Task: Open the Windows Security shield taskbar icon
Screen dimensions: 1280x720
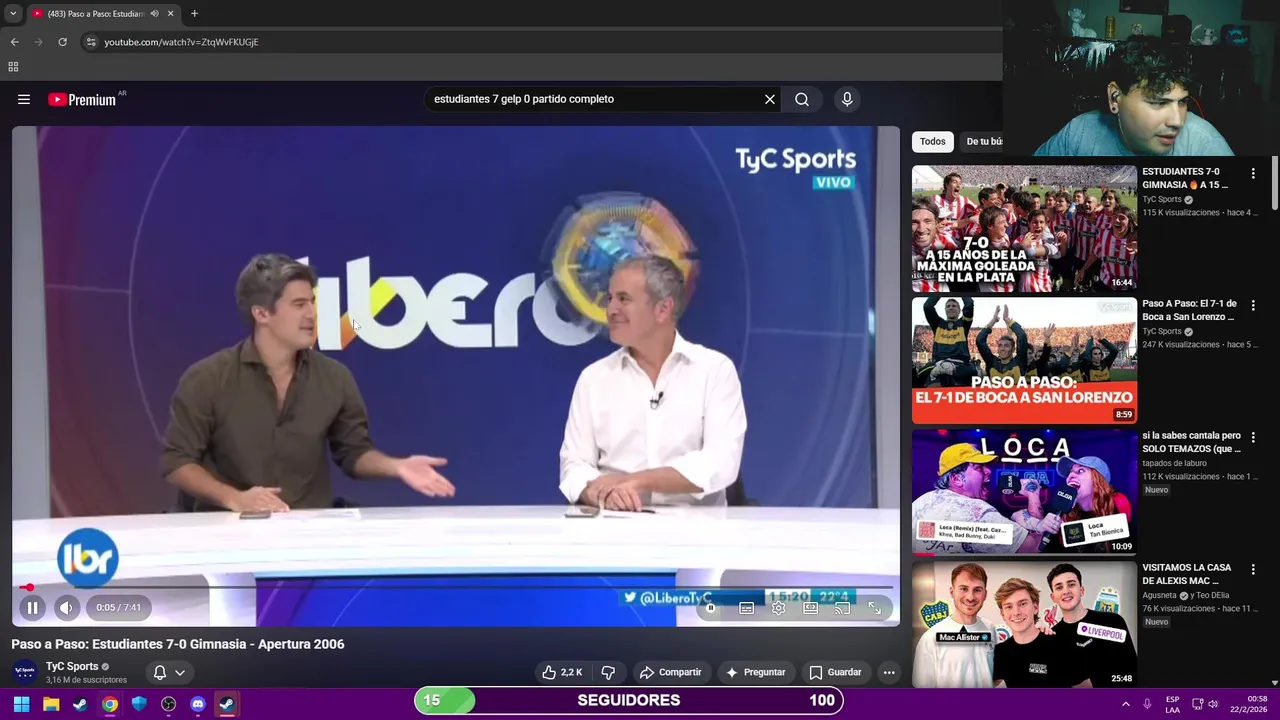Action: tap(139, 704)
